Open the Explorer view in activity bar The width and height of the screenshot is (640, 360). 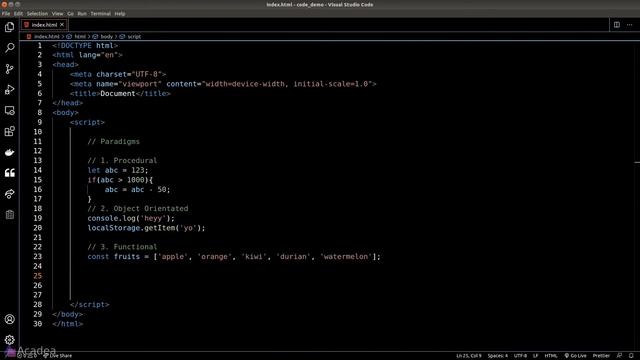(9, 27)
